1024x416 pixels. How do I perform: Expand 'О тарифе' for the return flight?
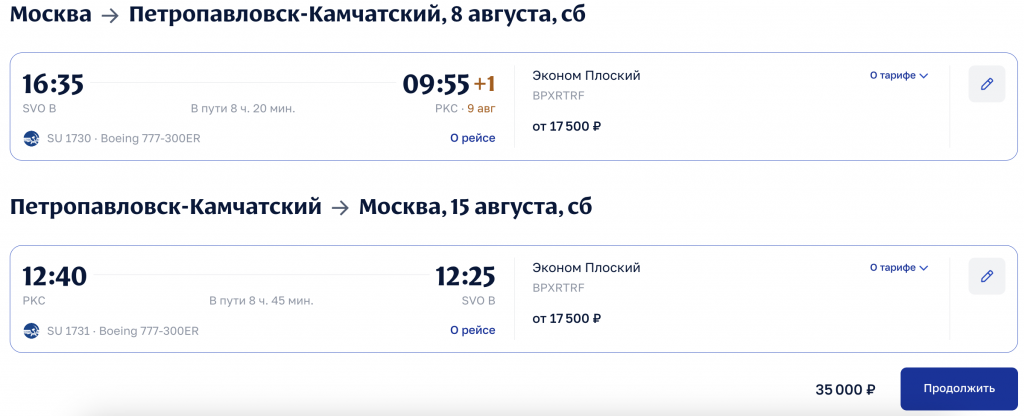[898, 268]
